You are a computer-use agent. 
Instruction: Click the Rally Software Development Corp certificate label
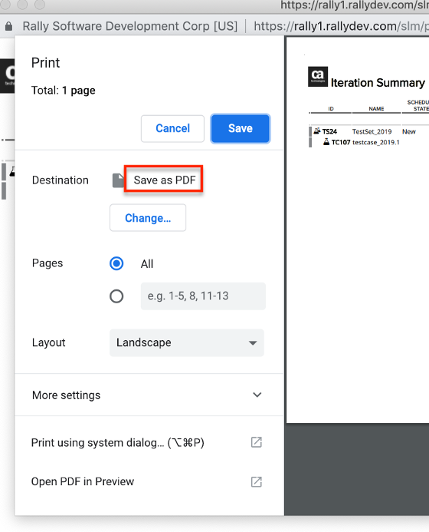[130, 26]
